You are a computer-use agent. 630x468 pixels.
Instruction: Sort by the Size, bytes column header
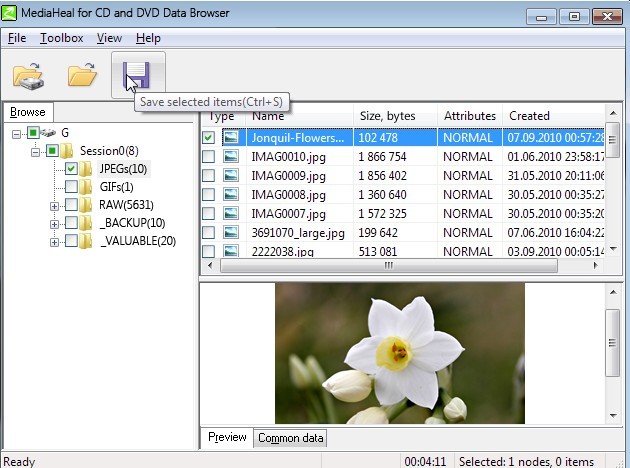pos(395,116)
